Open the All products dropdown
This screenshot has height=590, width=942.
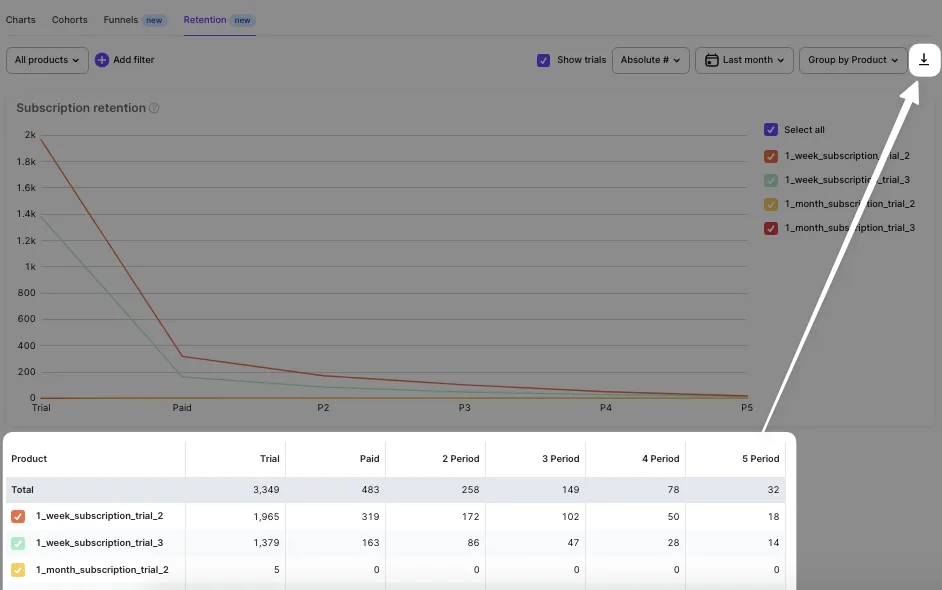47,60
